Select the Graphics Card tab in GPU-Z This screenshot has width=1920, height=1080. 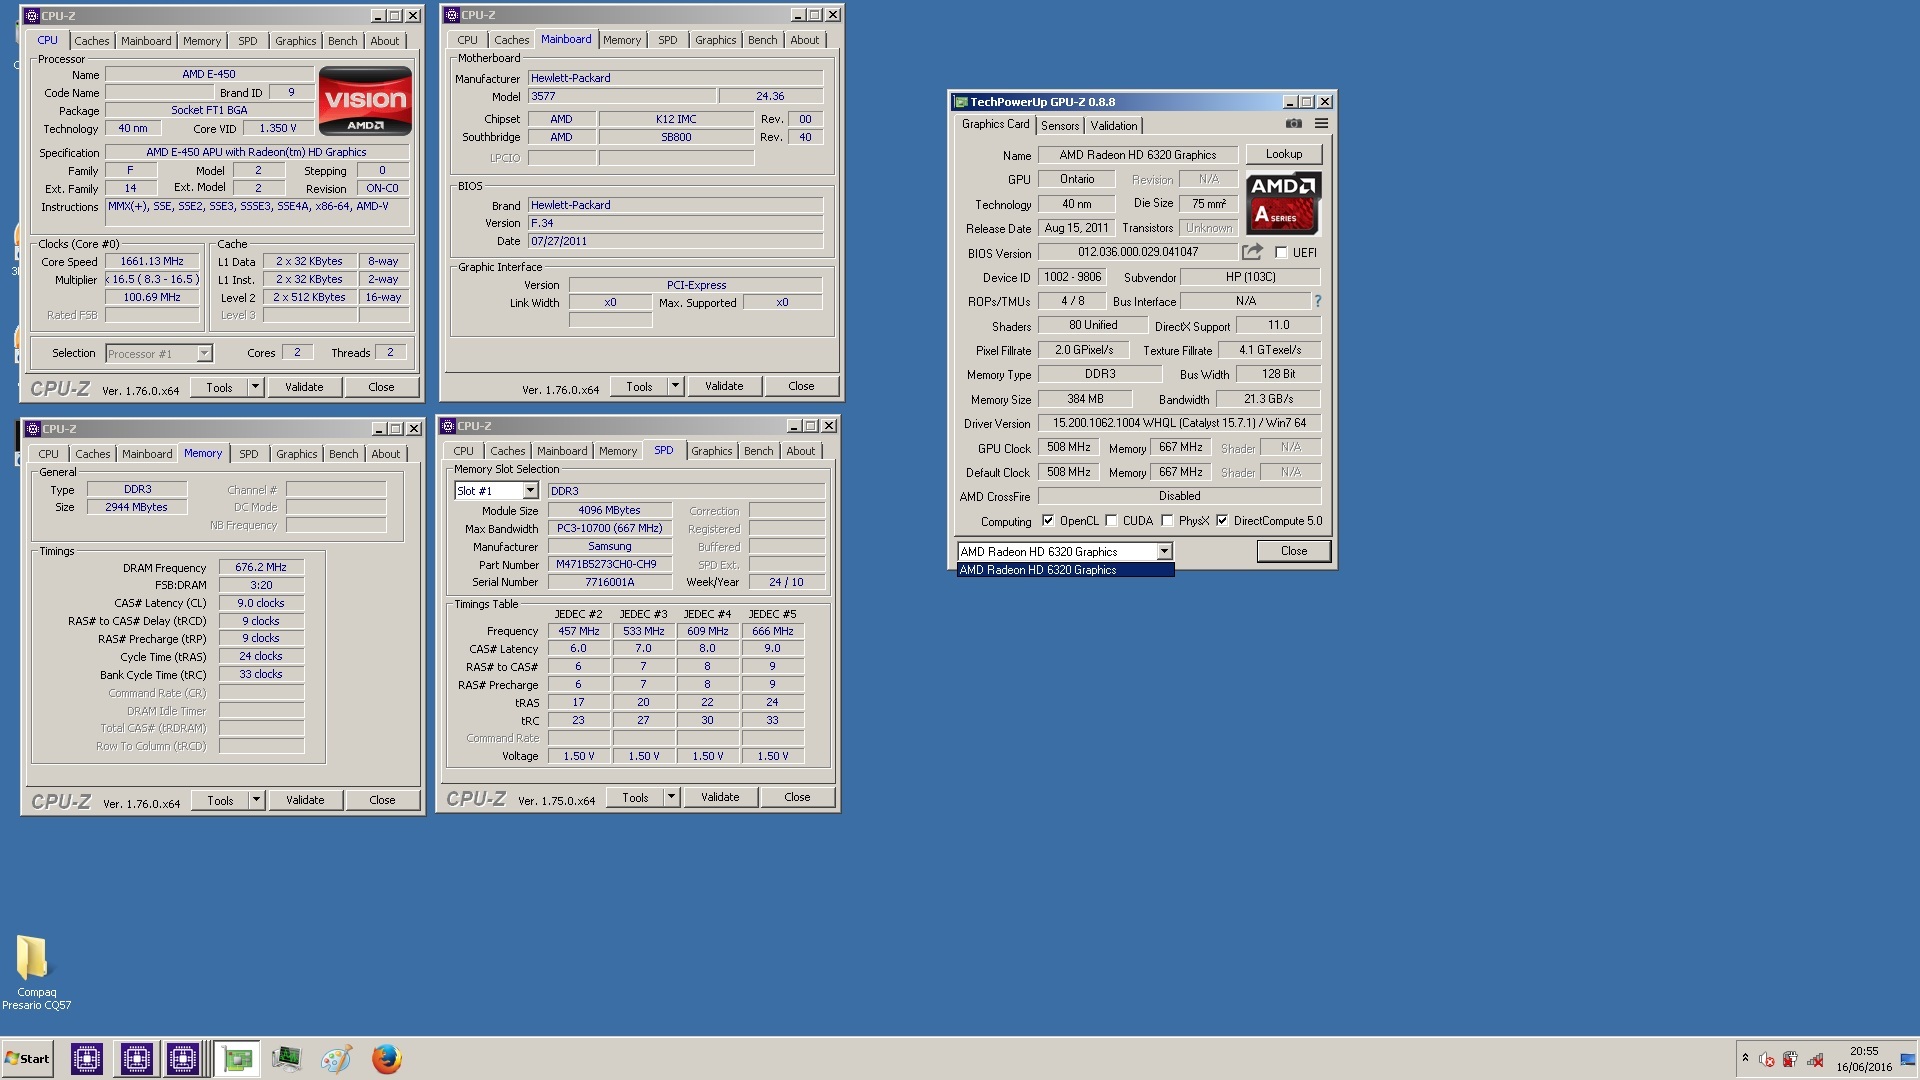pyautogui.click(x=995, y=124)
